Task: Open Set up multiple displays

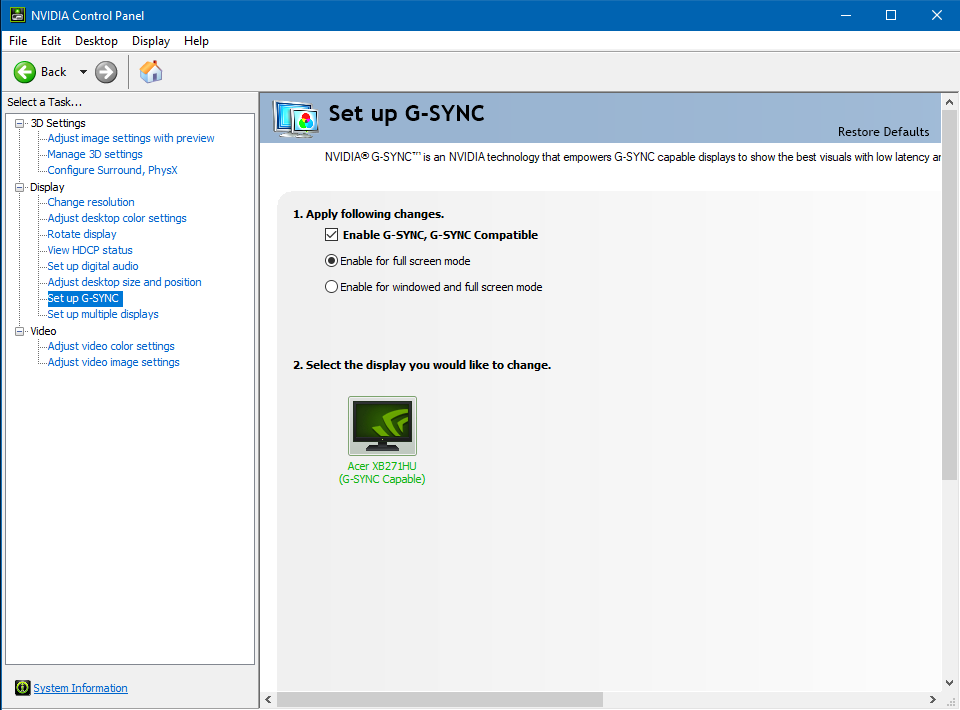Action: [x=103, y=314]
